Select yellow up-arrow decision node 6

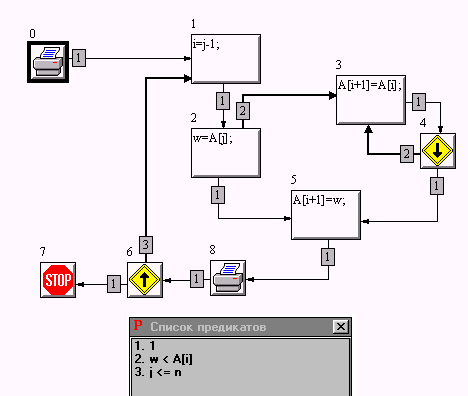[x=145, y=280]
